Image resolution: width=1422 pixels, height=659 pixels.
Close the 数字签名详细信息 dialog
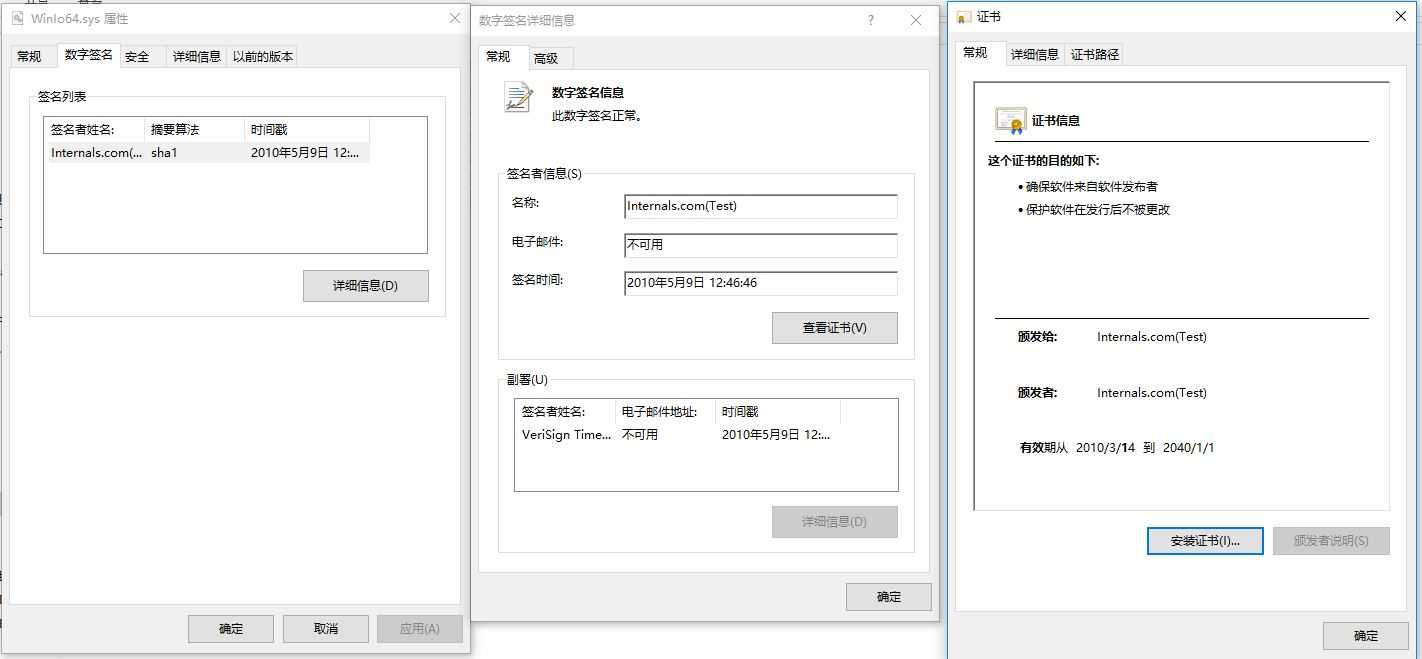tap(916, 20)
